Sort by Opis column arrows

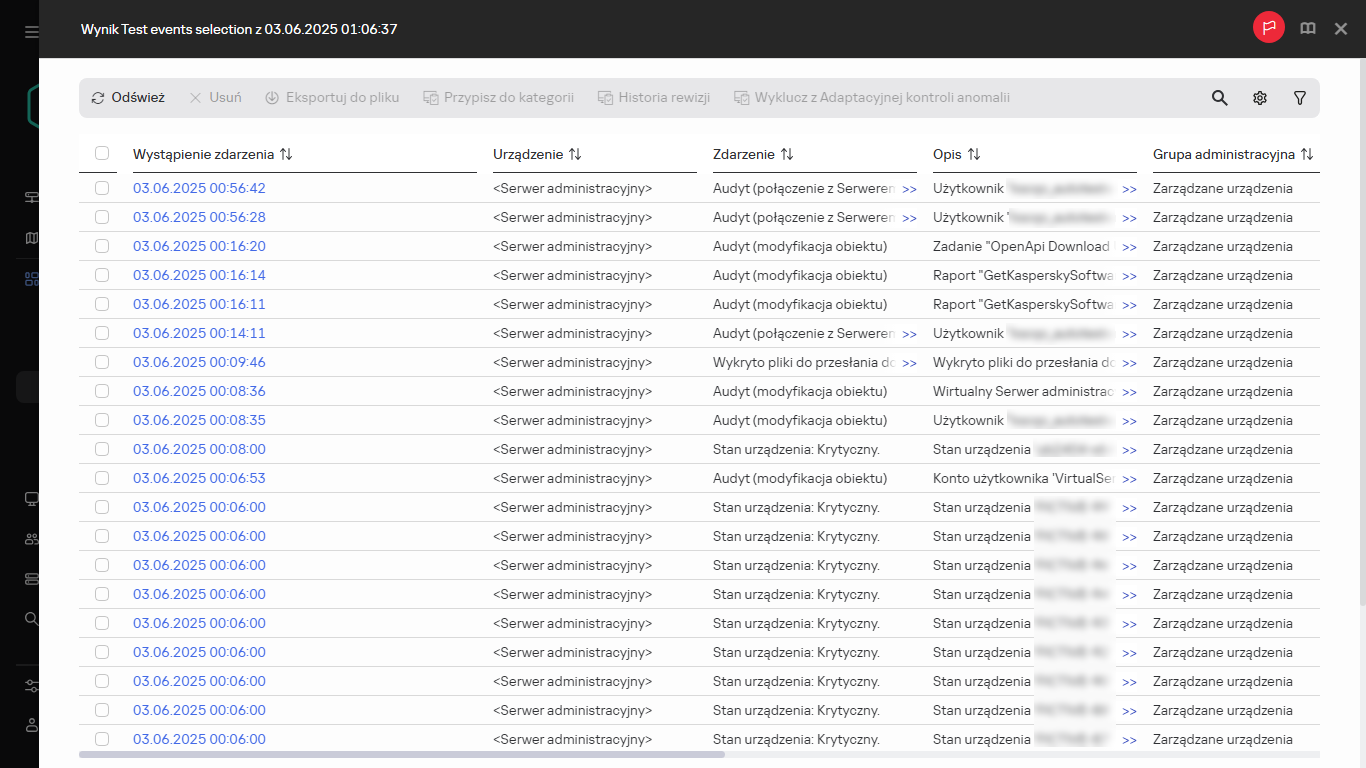[x=973, y=155]
